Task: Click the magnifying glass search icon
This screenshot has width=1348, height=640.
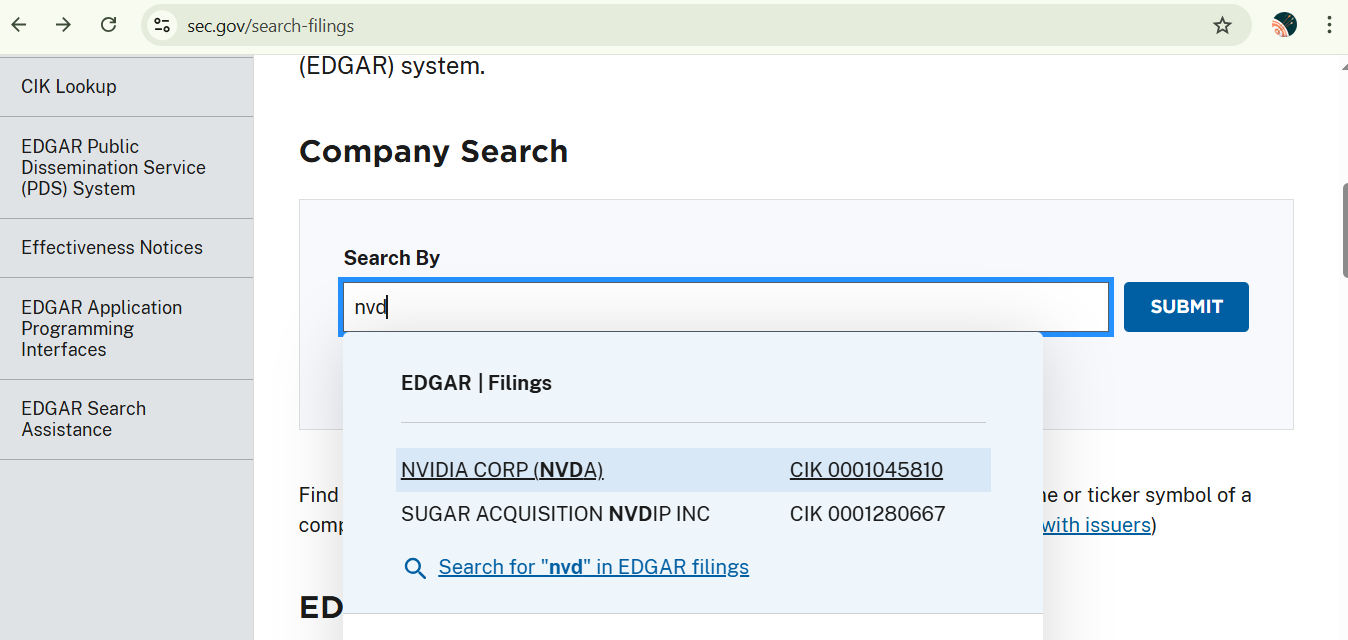Action: (x=415, y=567)
